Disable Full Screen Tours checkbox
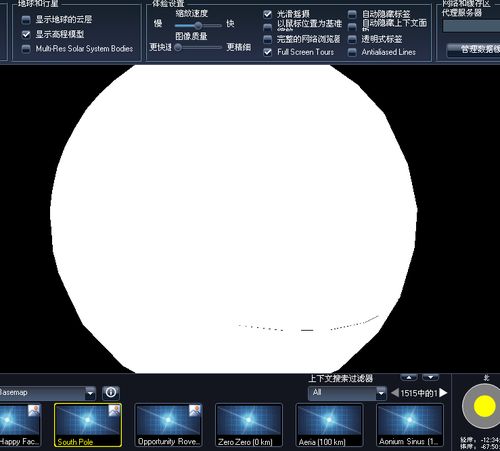500x451 pixels. pos(268,52)
